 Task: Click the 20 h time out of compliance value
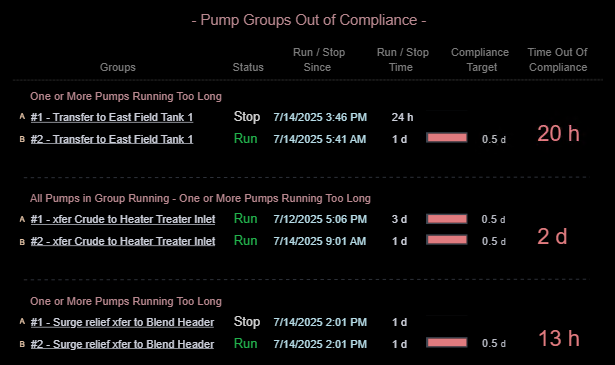coord(558,134)
